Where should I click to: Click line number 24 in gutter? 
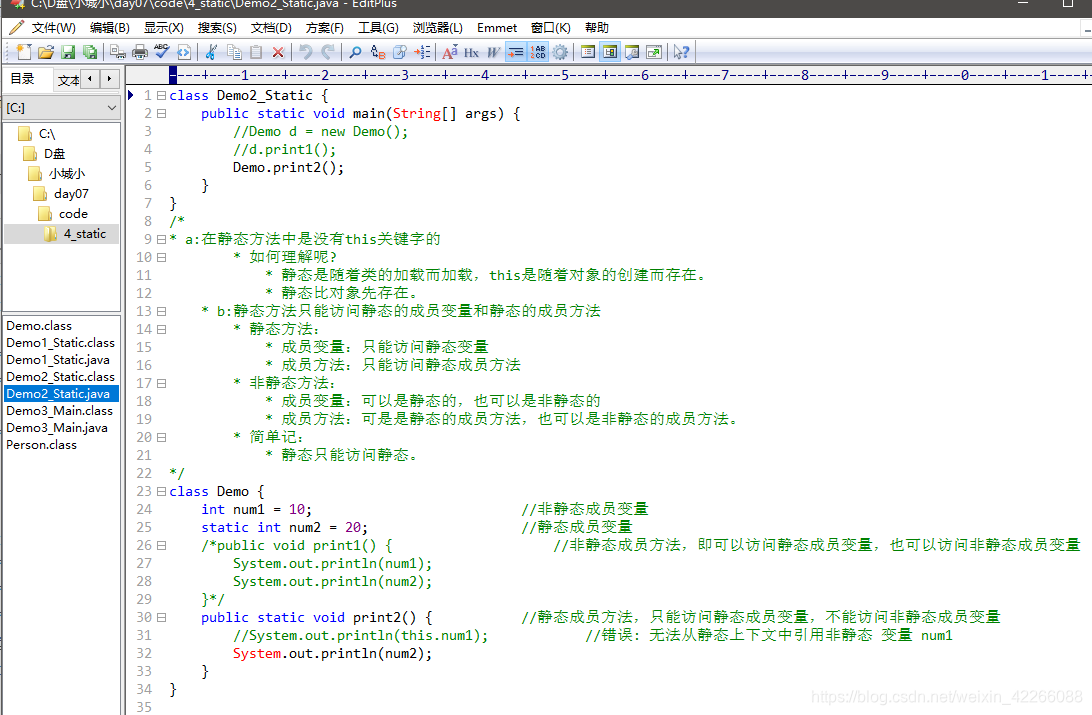[x=144, y=510]
